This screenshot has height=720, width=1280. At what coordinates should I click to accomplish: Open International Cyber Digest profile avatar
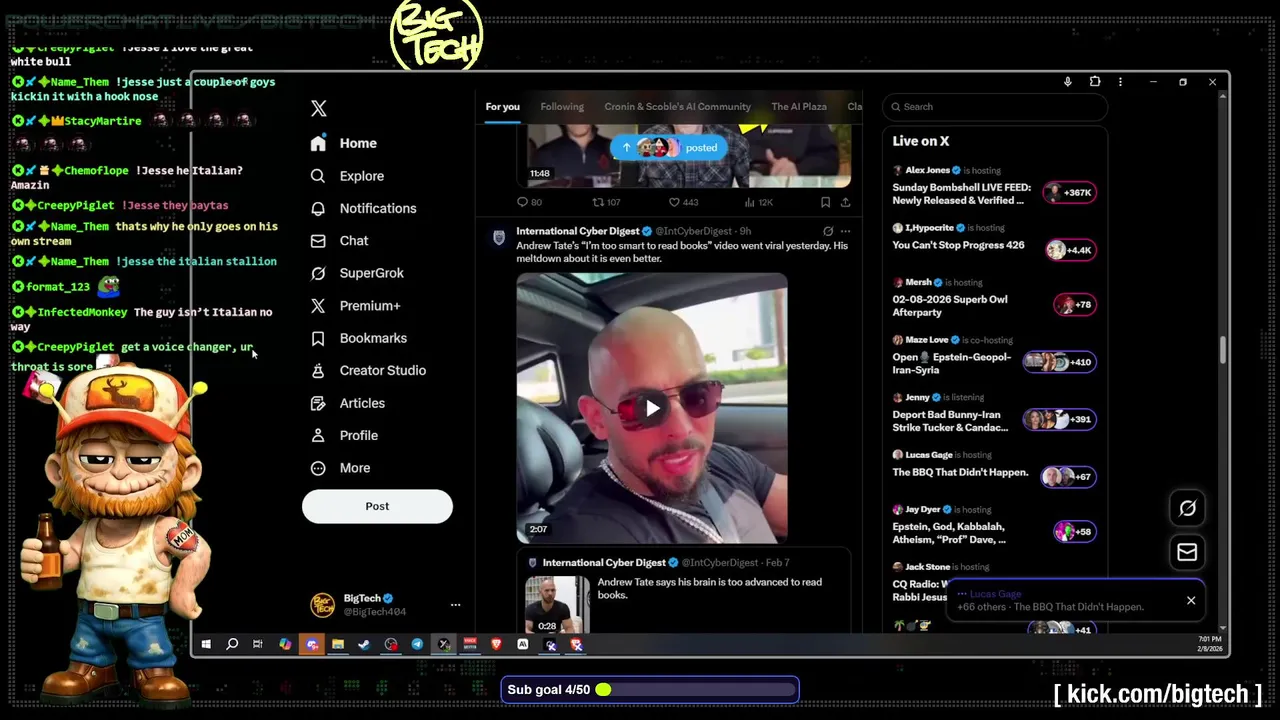coord(499,237)
